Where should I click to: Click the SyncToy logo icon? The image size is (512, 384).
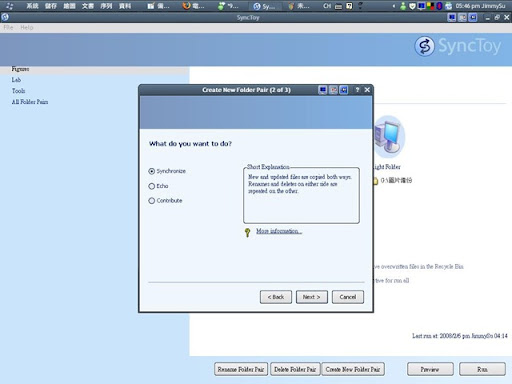pyautogui.click(x=424, y=46)
